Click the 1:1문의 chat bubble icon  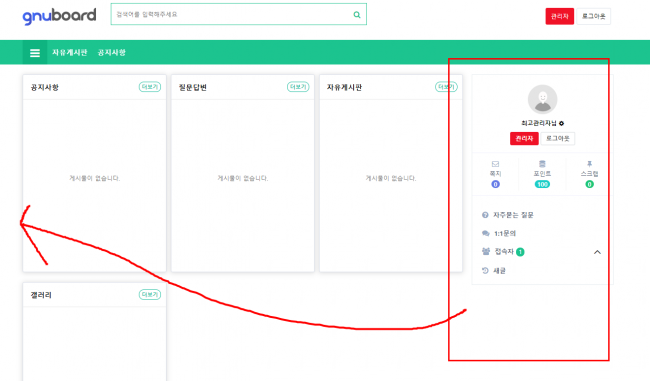pos(485,233)
